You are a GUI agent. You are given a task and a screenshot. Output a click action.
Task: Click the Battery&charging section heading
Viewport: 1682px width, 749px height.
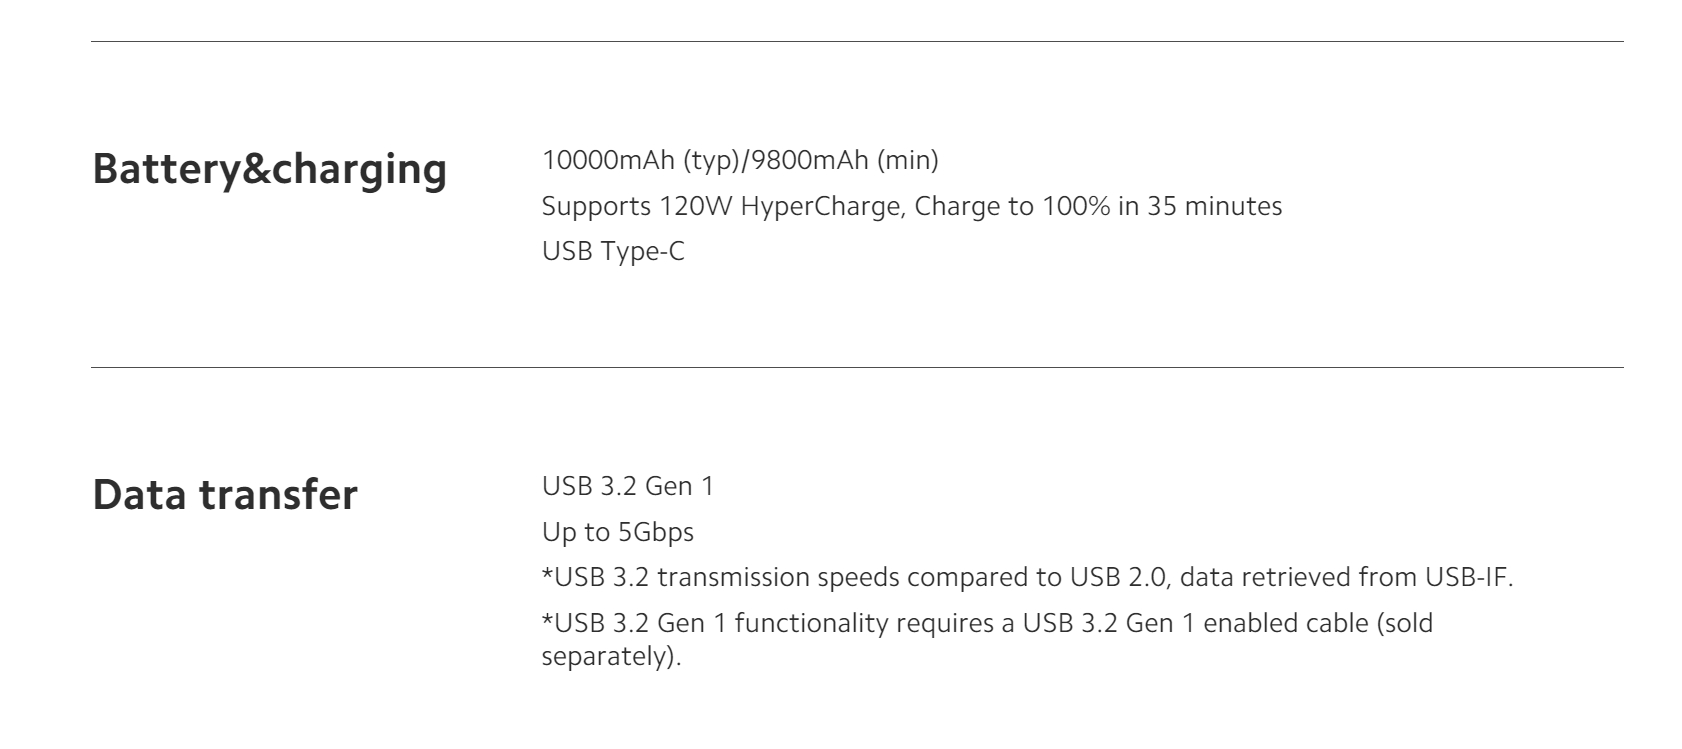click(269, 169)
